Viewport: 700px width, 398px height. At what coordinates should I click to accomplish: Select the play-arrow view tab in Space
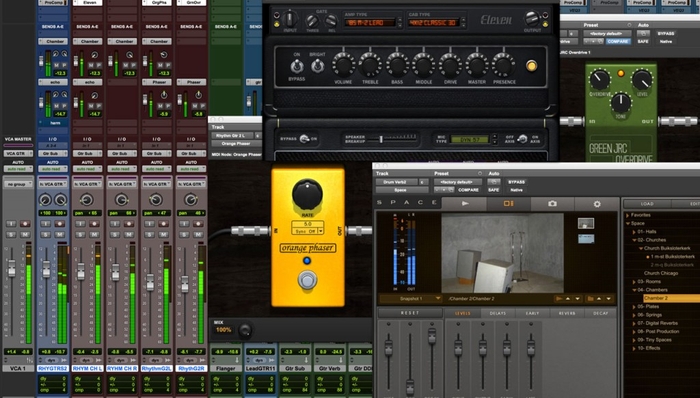465,203
